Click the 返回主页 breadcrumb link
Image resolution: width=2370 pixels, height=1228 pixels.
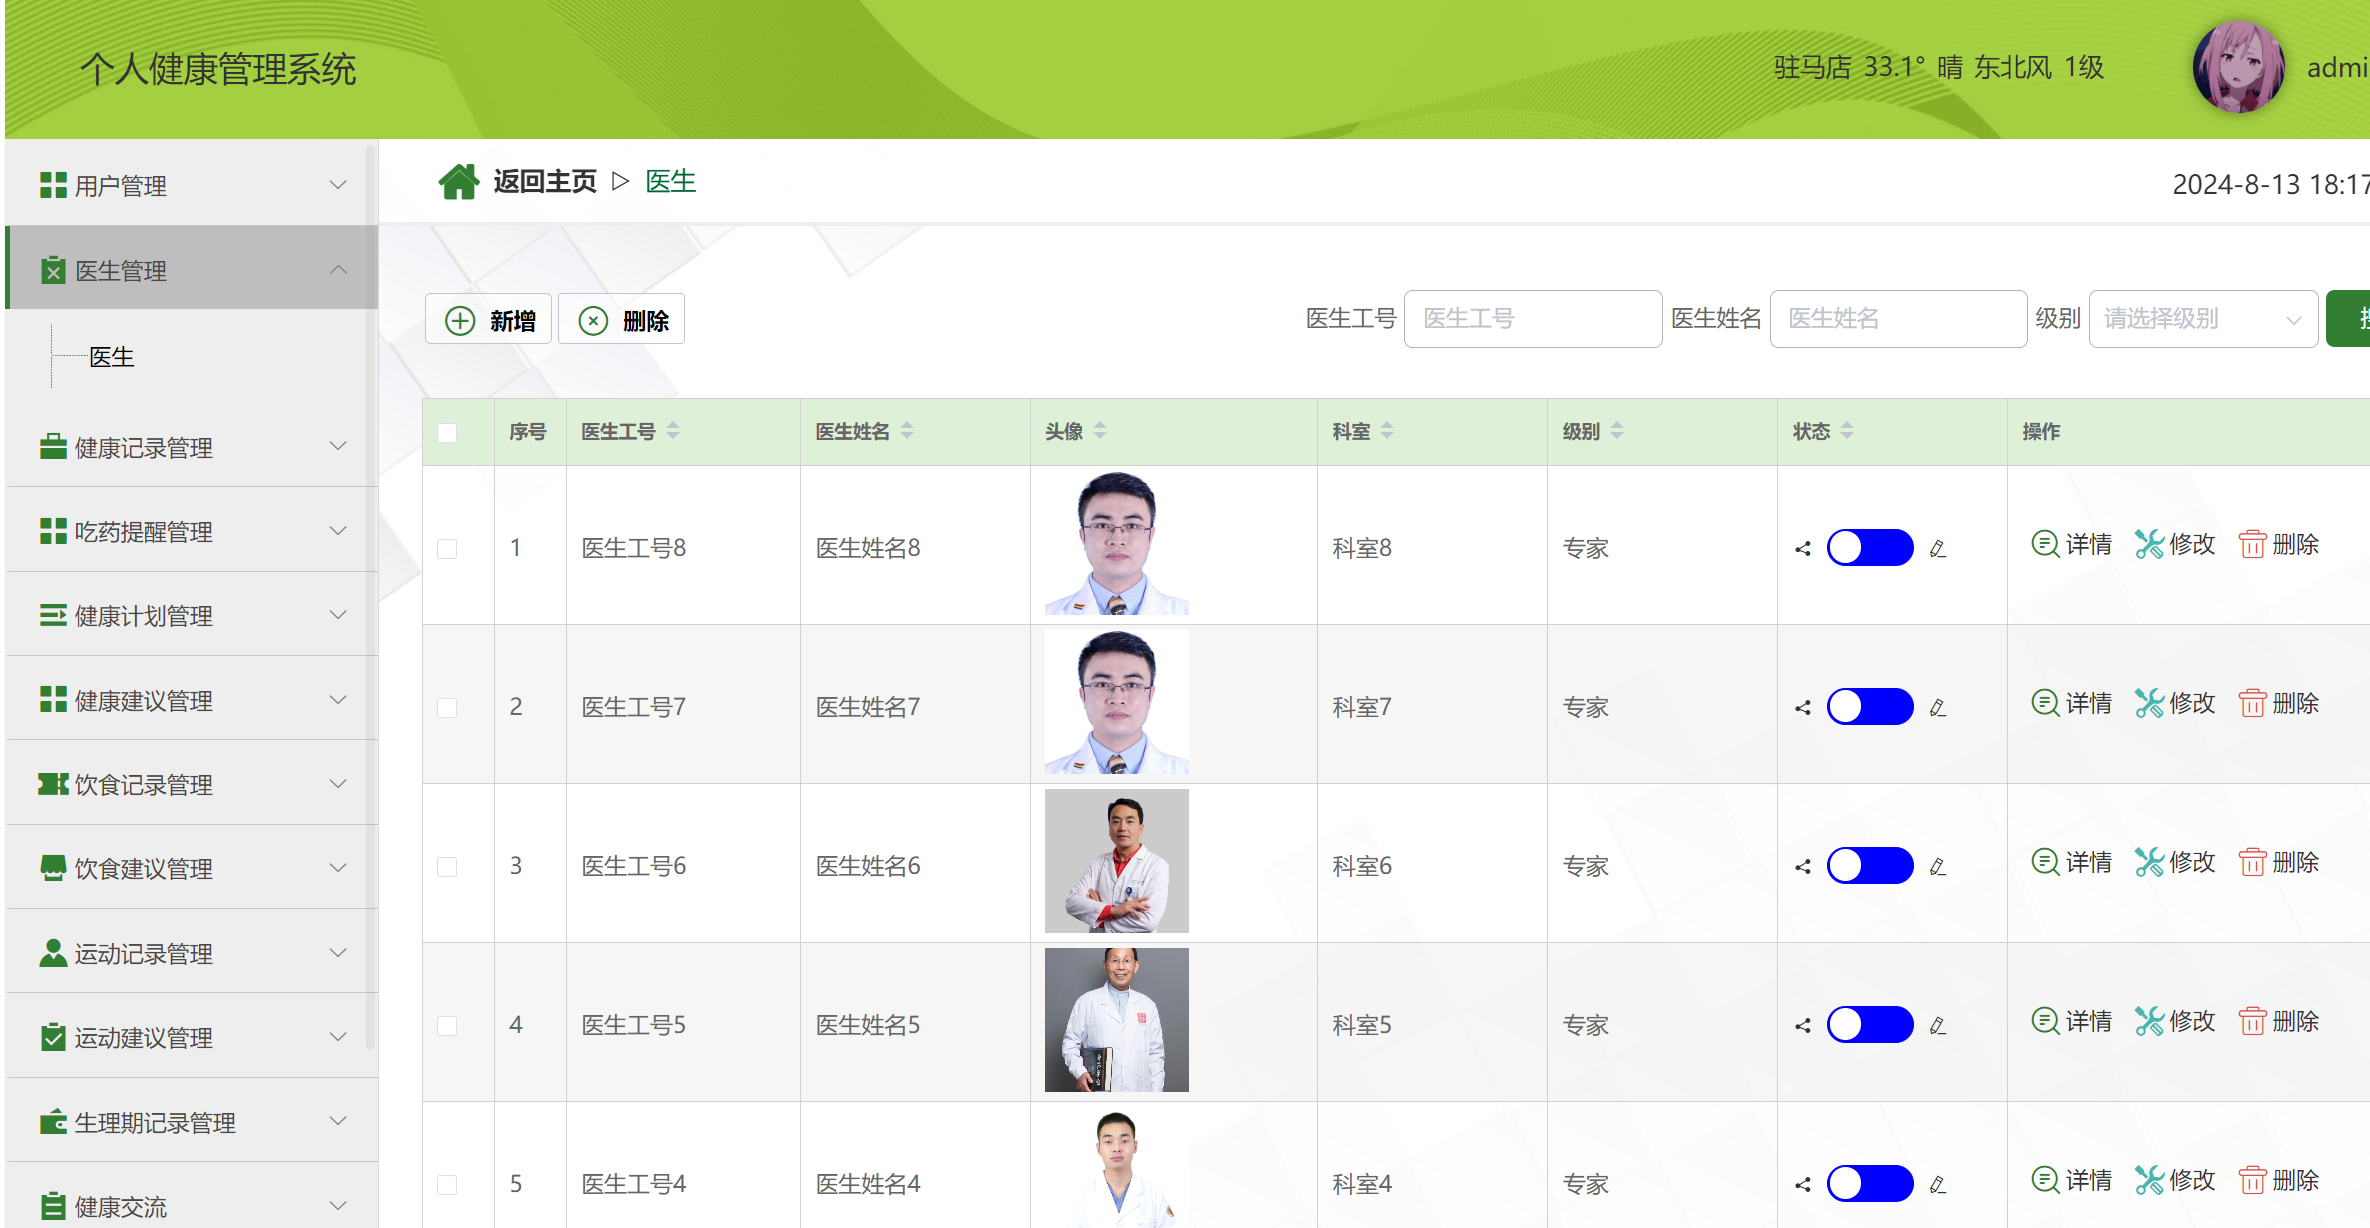pos(545,182)
